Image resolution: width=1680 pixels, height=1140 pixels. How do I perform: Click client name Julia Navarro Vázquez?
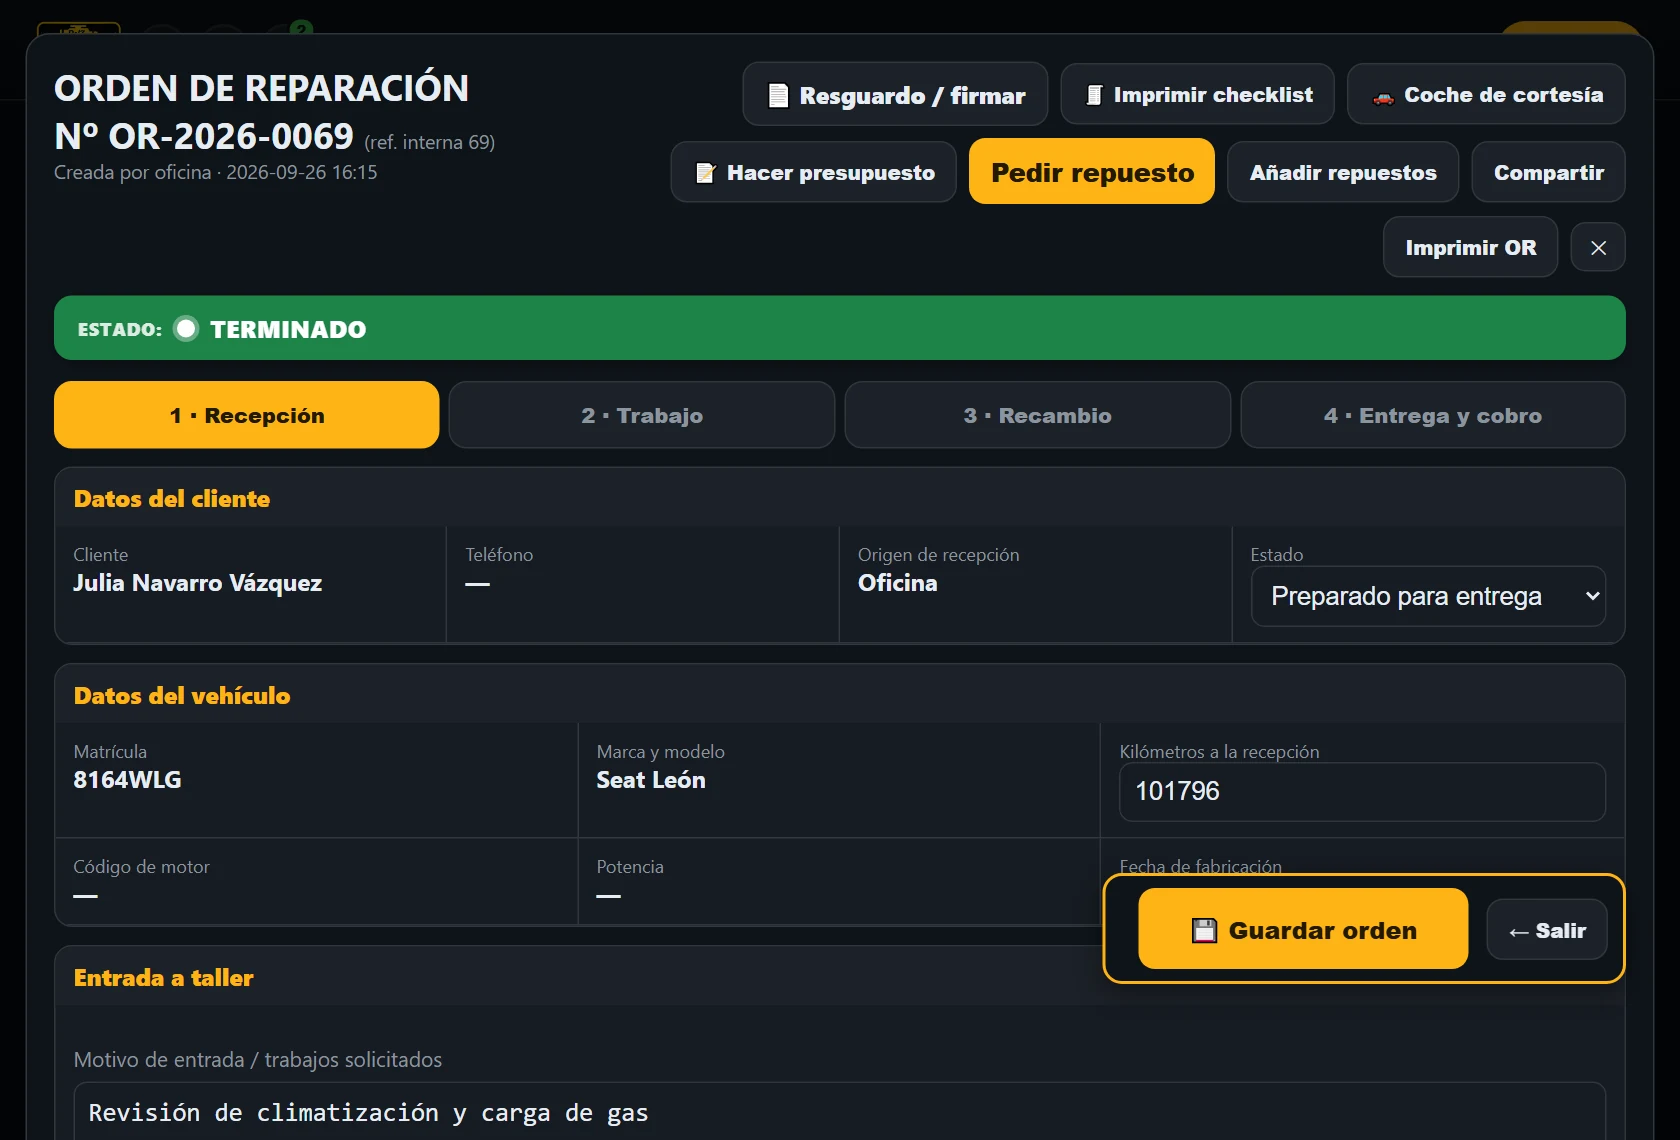click(x=198, y=583)
